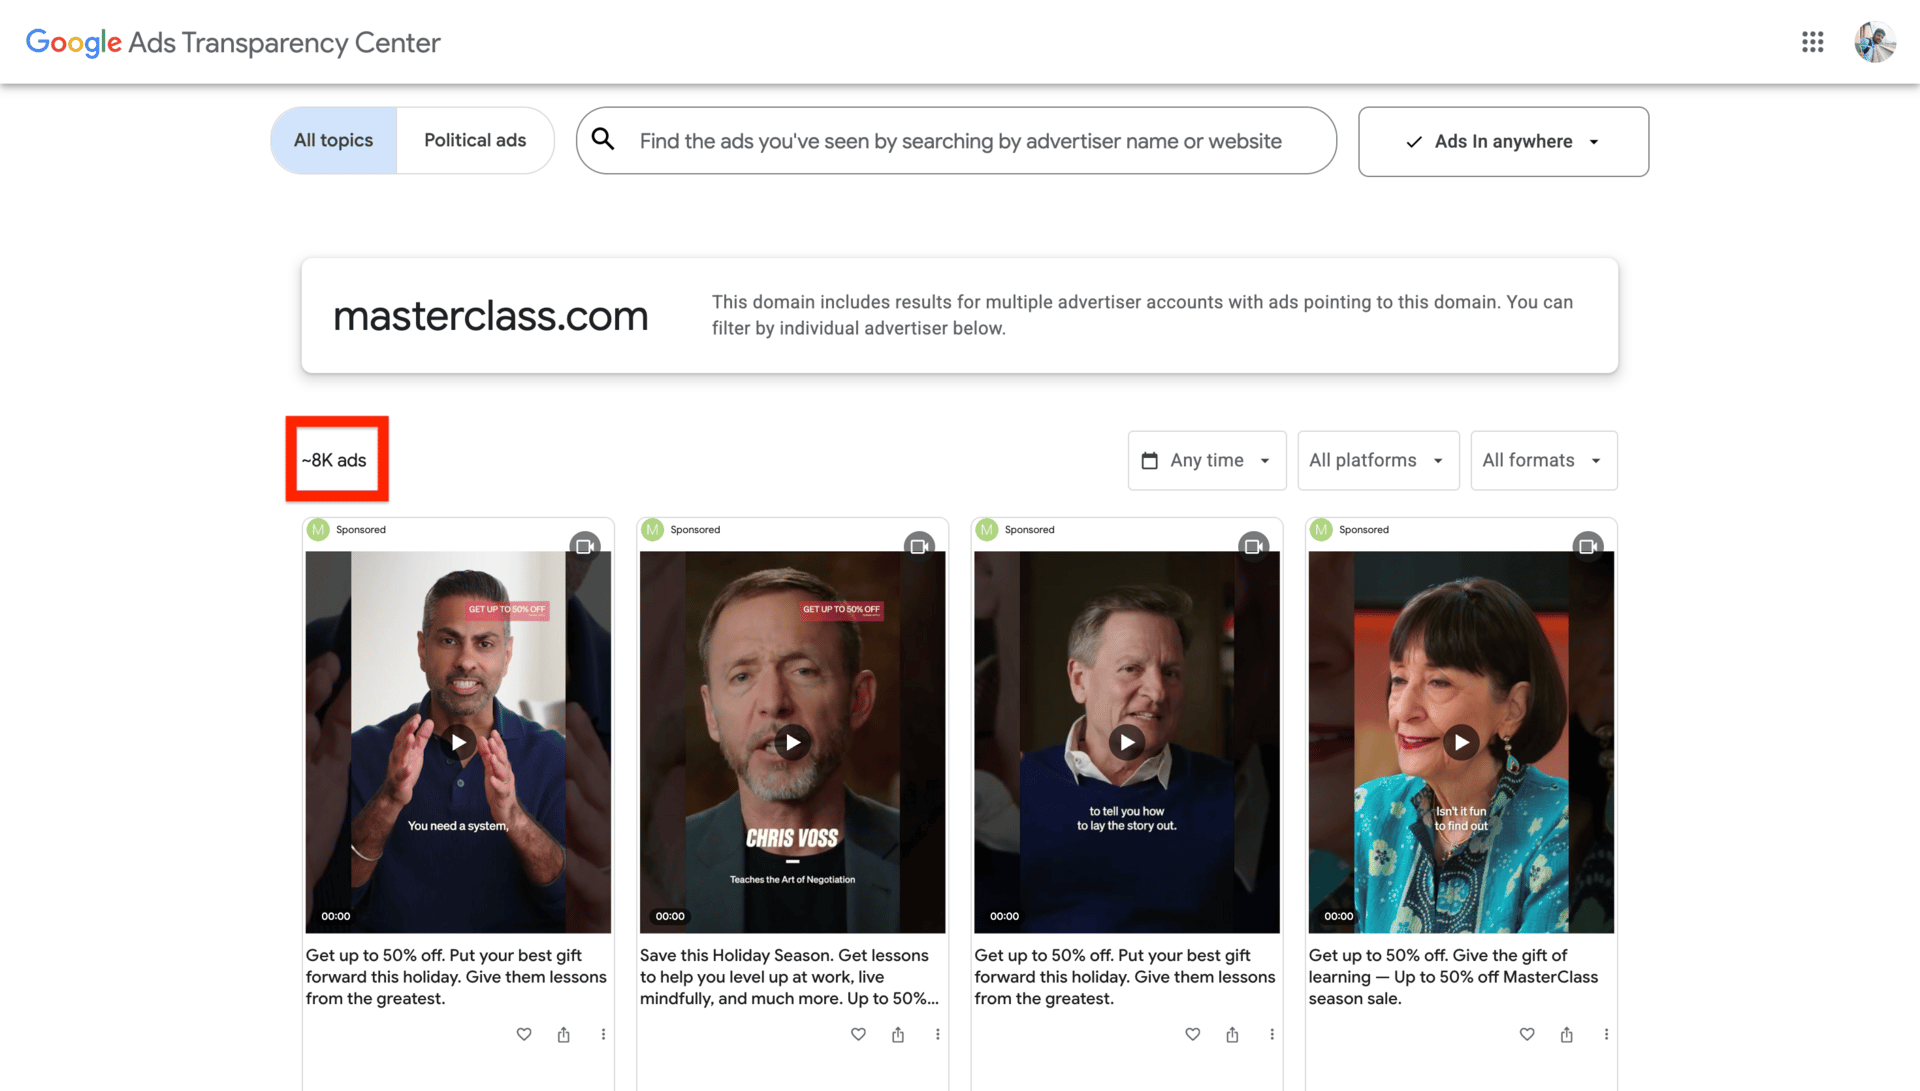The image size is (1920, 1091).
Task: Focus the advertiser search field
Action: point(960,141)
